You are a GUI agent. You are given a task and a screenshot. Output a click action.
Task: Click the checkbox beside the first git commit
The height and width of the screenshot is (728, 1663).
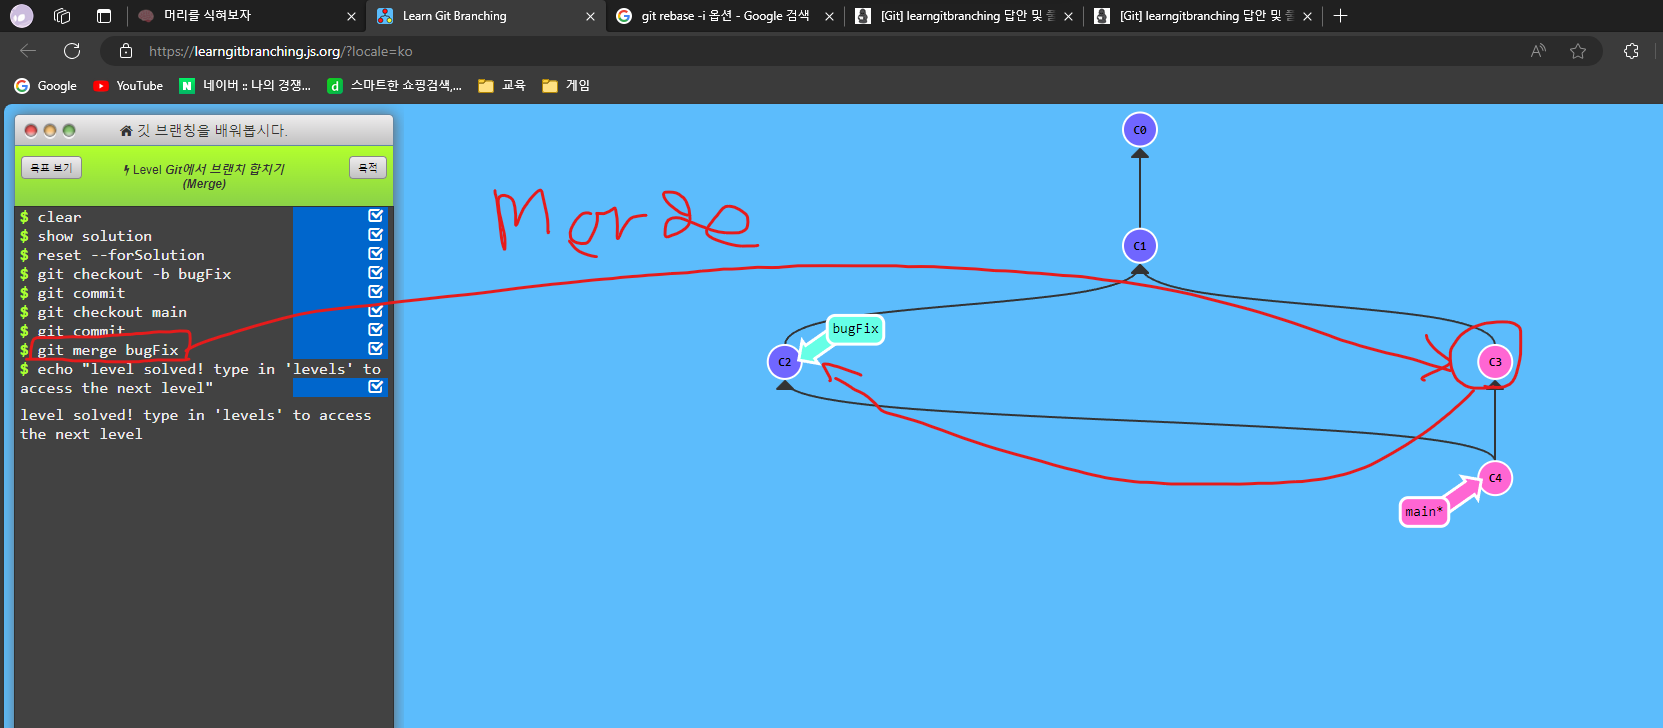[x=376, y=292]
